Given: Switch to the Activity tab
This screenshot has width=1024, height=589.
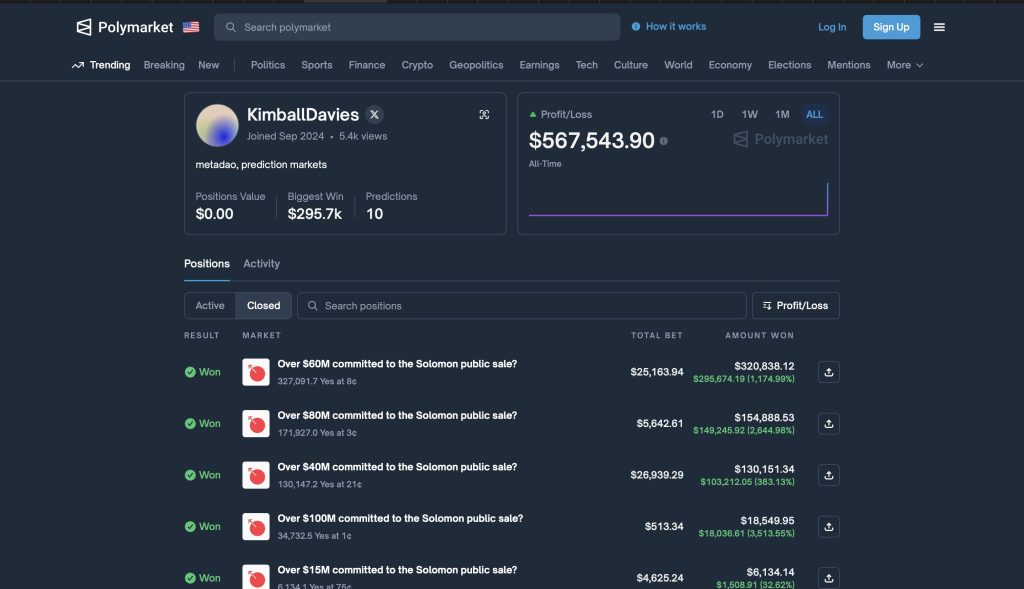Looking at the screenshot, I should point(261,264).
